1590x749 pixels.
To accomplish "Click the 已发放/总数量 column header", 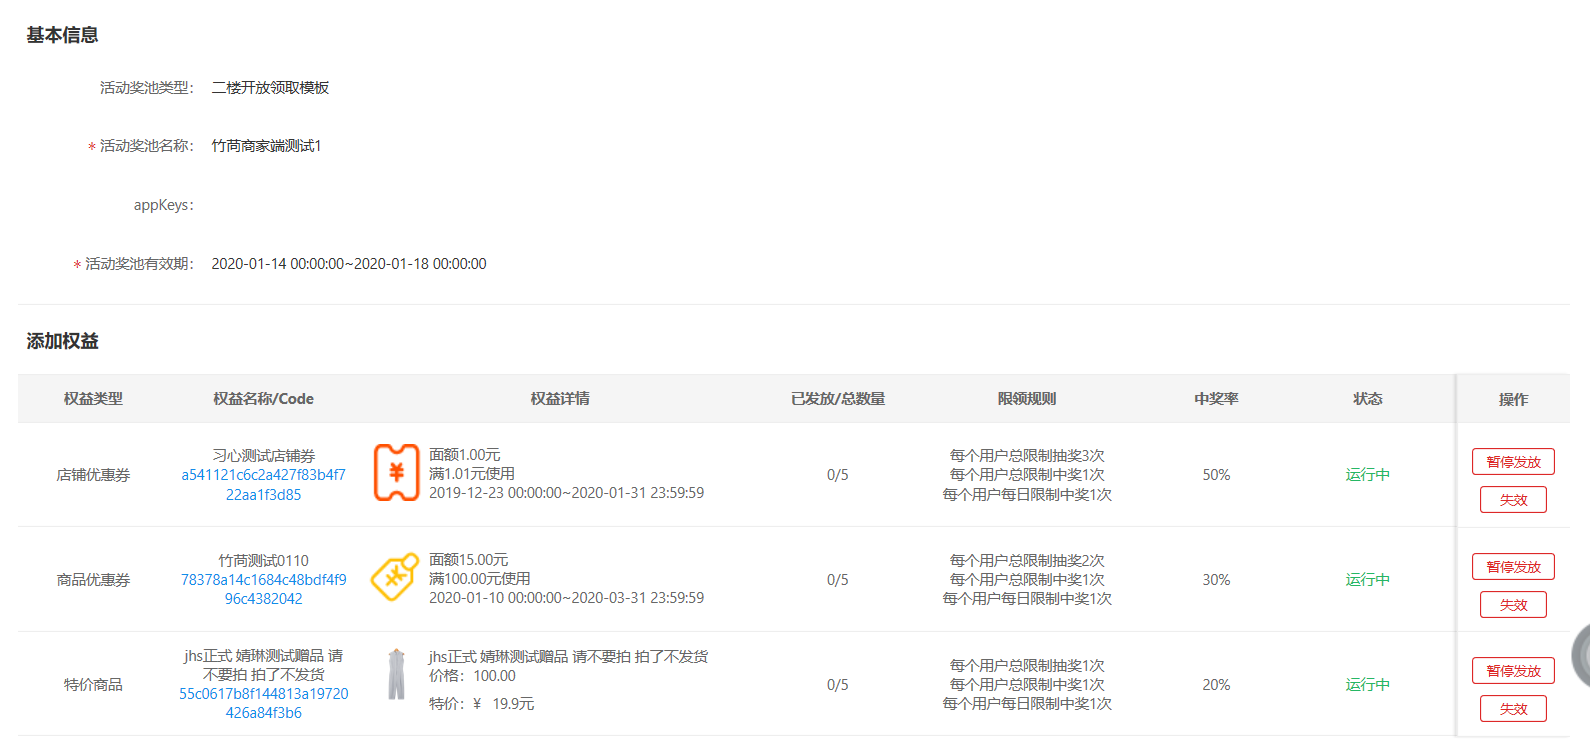I will click(838, 398).
